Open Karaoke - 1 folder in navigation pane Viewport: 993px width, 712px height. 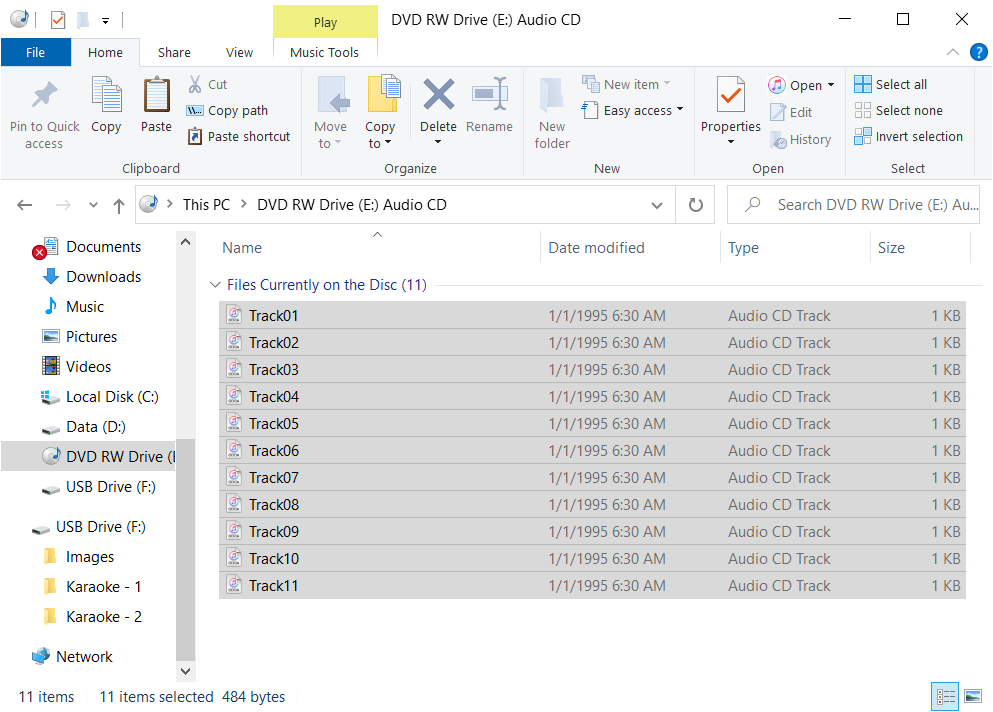click(92, 587)
